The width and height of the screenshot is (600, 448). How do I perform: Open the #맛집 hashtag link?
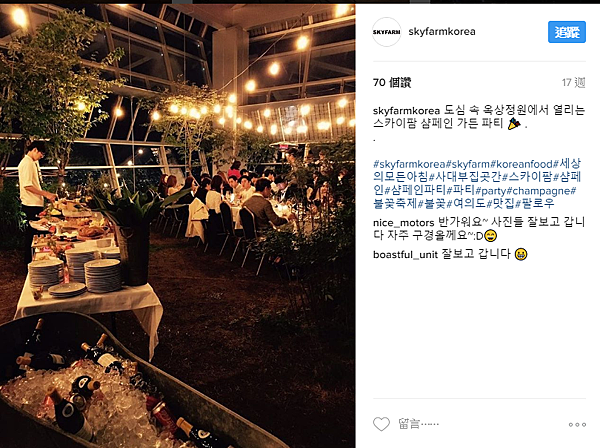point(501,204)
